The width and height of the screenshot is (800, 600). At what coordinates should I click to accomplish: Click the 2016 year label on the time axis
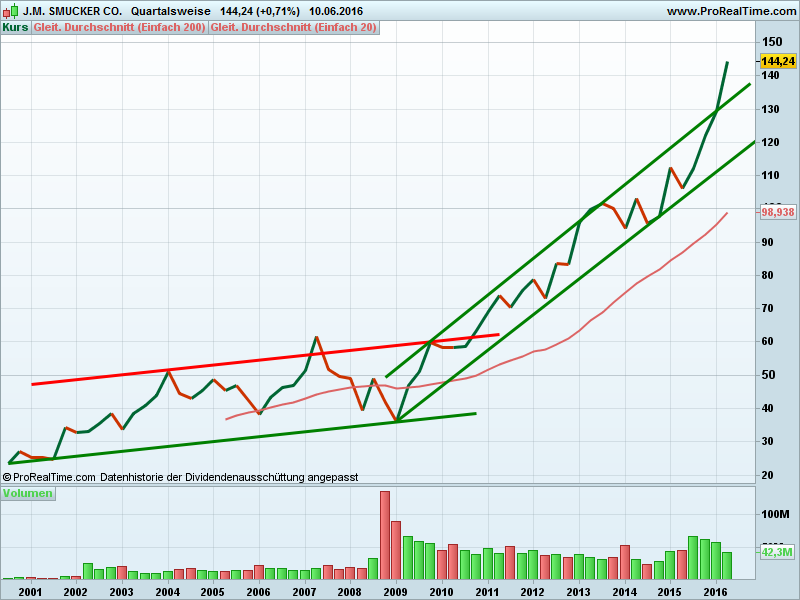716,592
